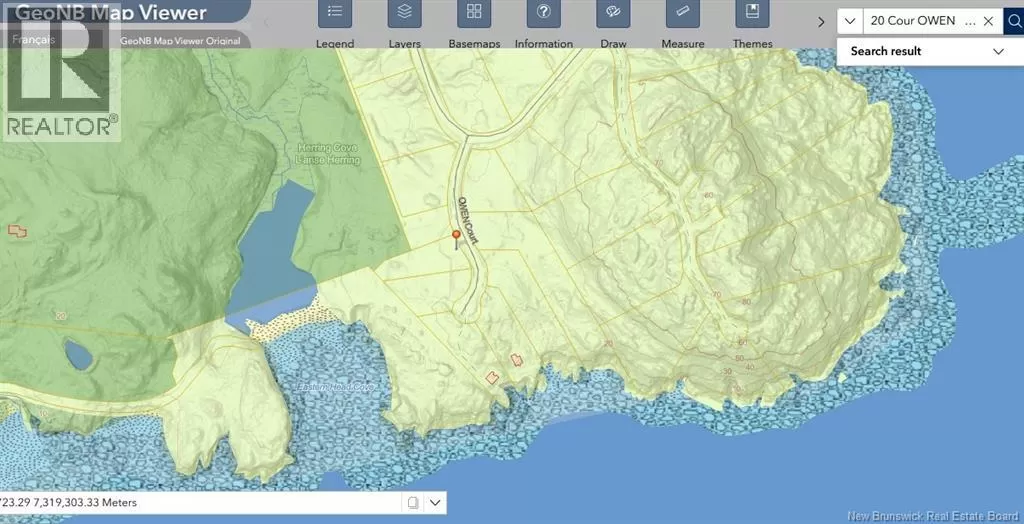Switch language to Français

click(32, 40)
